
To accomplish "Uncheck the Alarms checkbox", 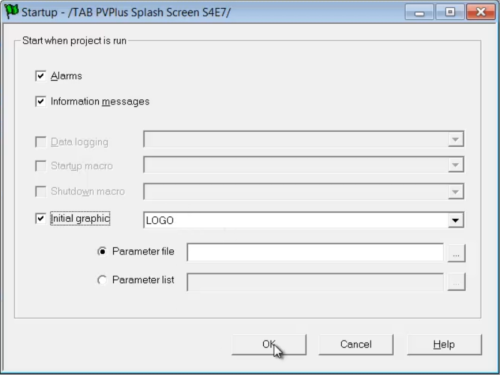I will click(40, 76).
